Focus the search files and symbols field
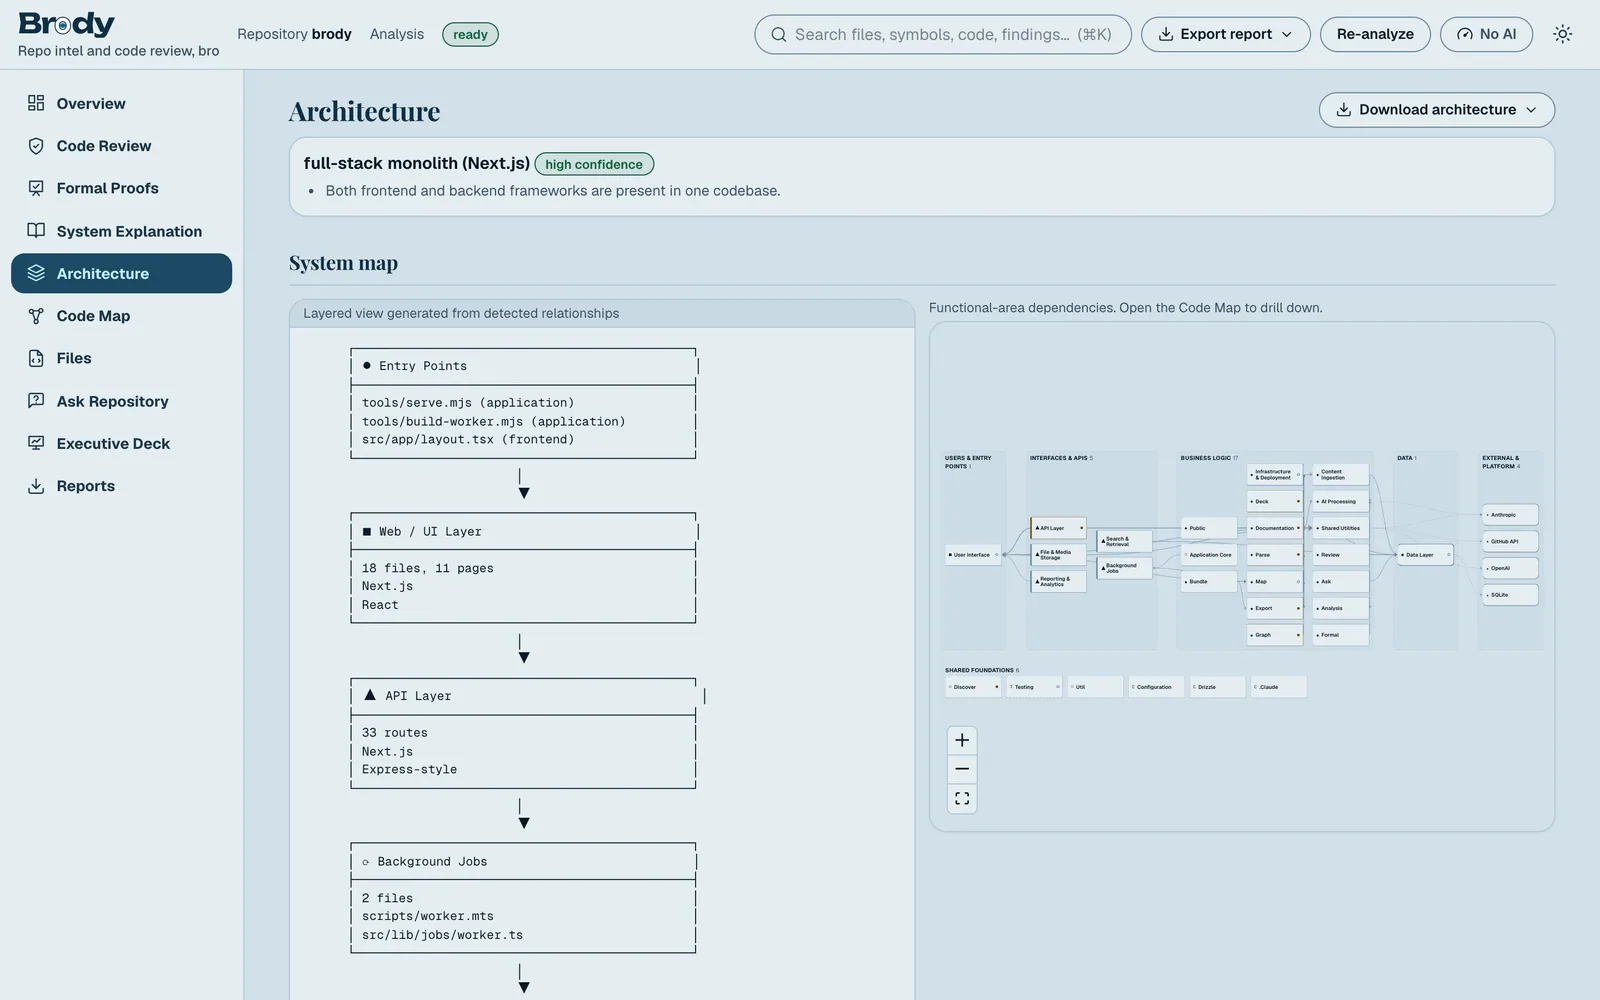The width and height of the screenshot is (1600, 1000). pyautogui.click(x=943, y=34)
